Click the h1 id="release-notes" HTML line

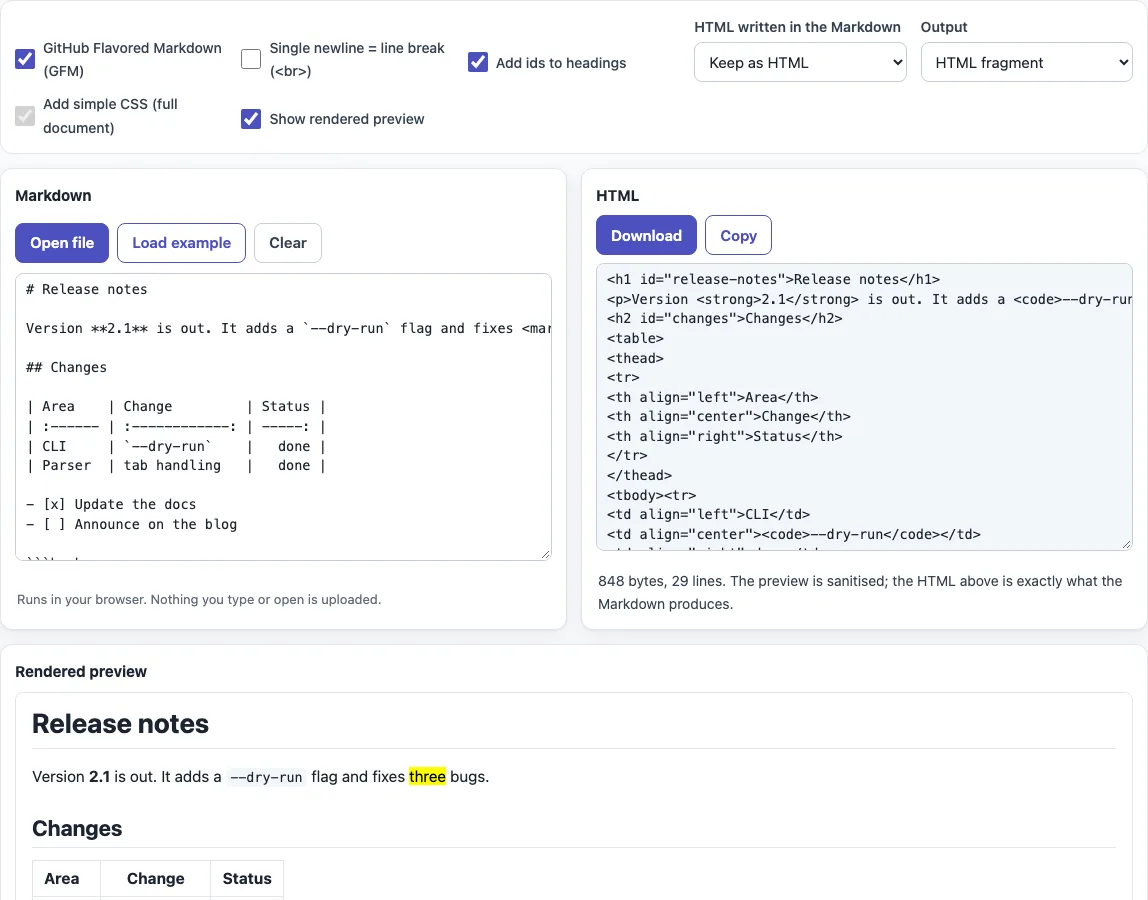click(773, 280)
